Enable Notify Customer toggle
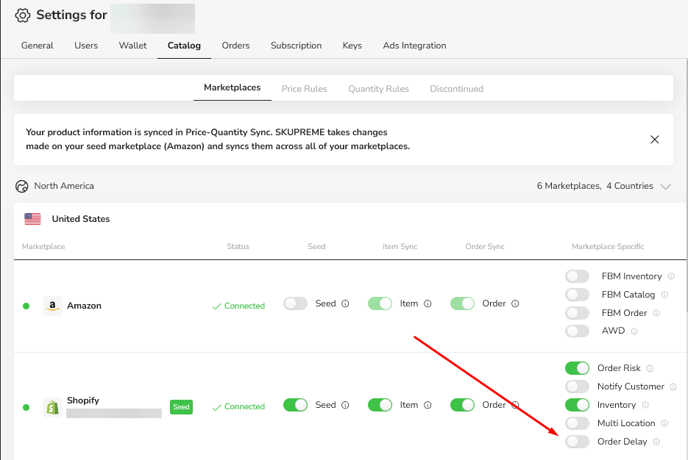Viewport: 688px width, 460px height. [577, 386]
